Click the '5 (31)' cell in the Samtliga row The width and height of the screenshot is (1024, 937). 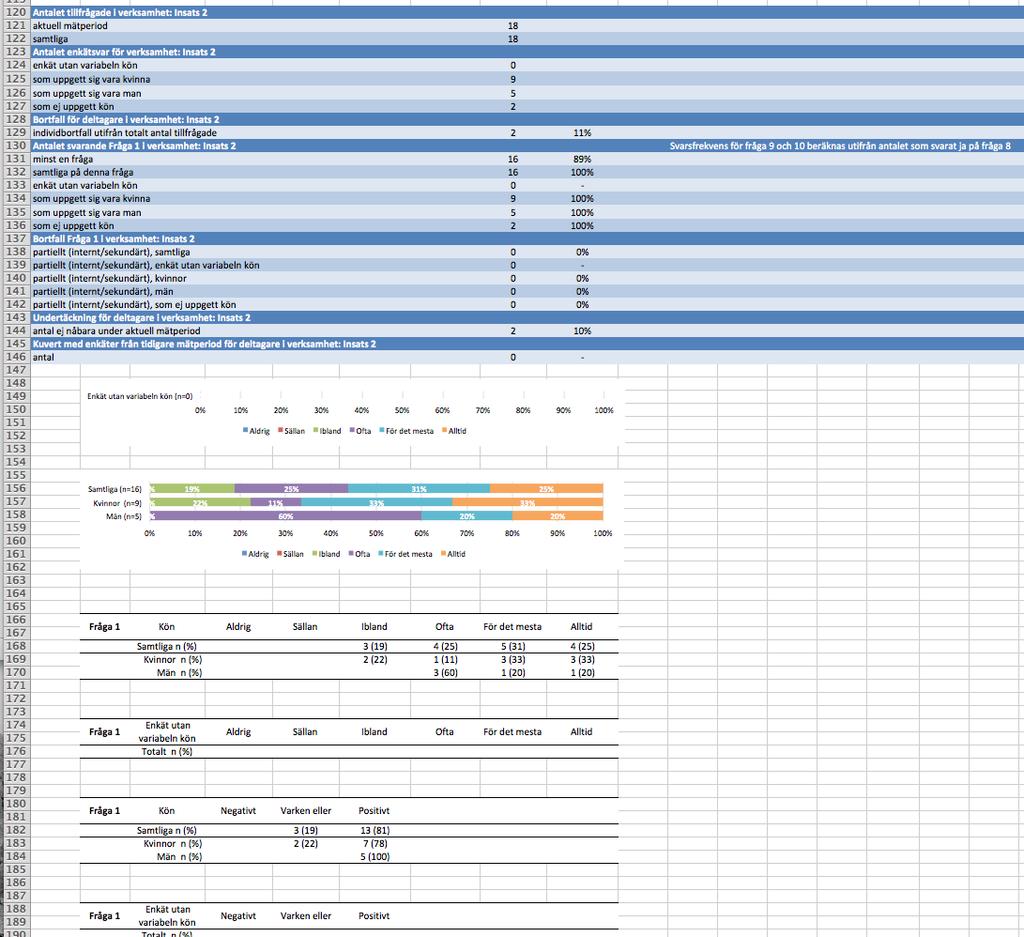tap(513, 646)
